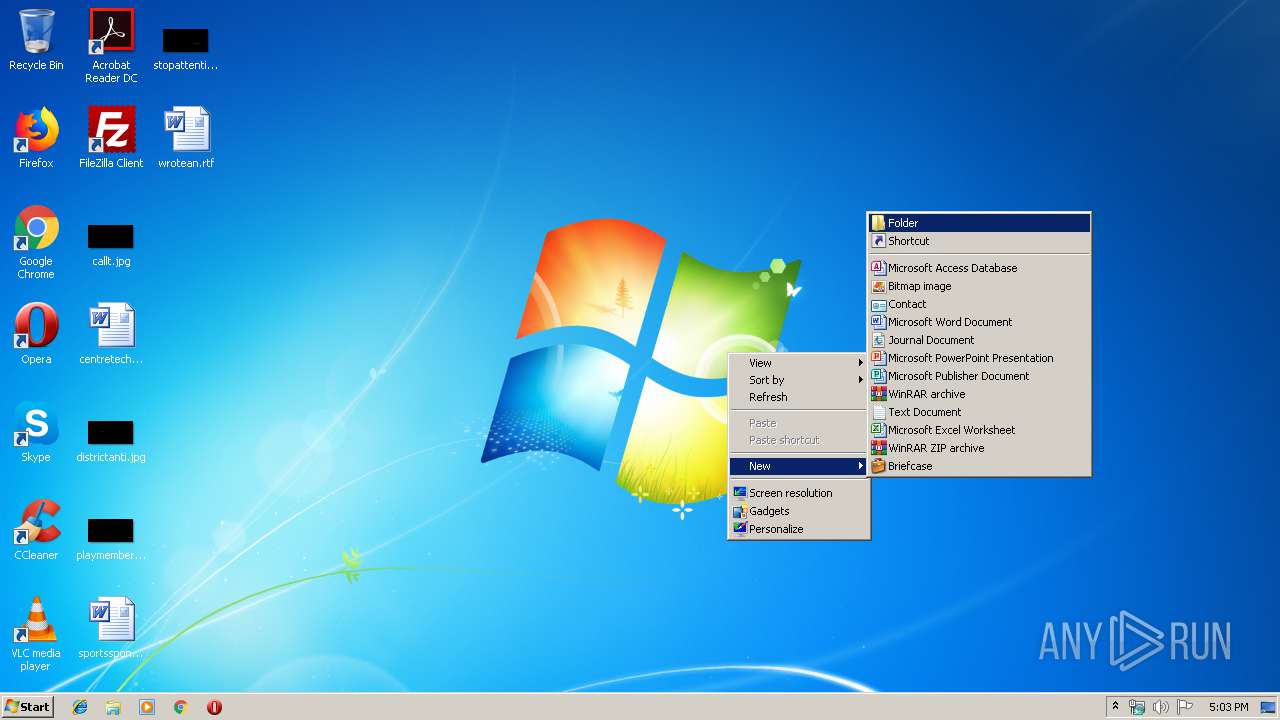Click the Show desktop button
Viewport: 1280px width, 720px height.
pos(1268,707)
